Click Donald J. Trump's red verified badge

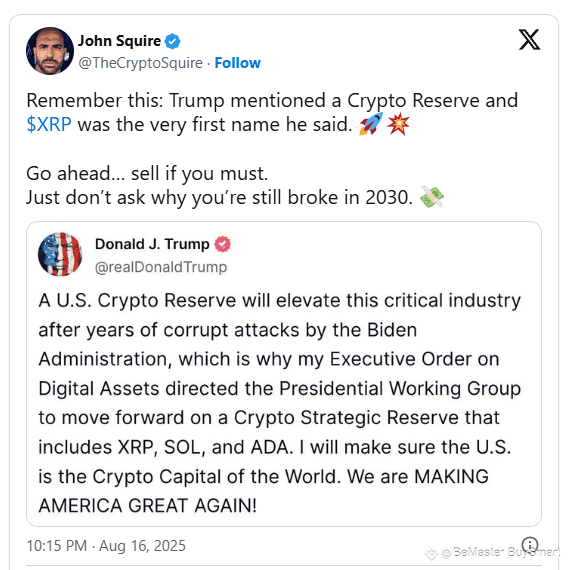pos(222,244)
